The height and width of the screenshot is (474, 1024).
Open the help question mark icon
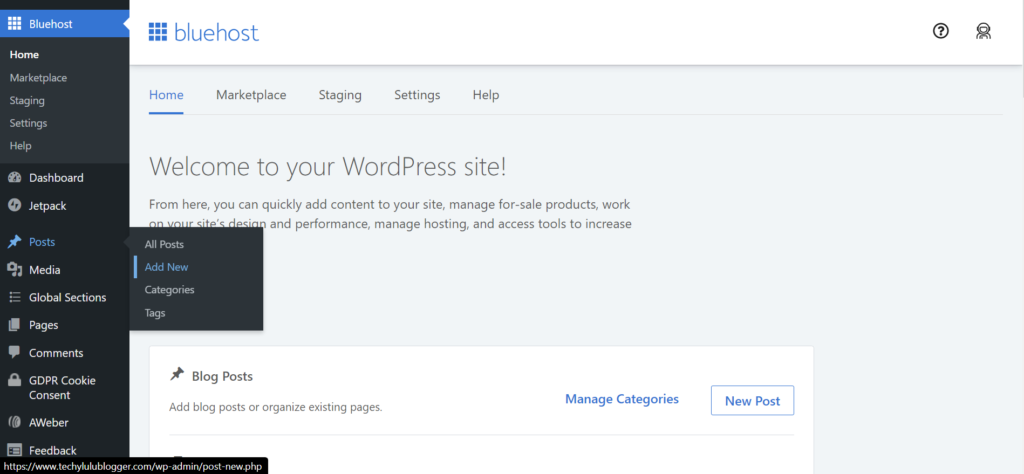tap(940, 31)
